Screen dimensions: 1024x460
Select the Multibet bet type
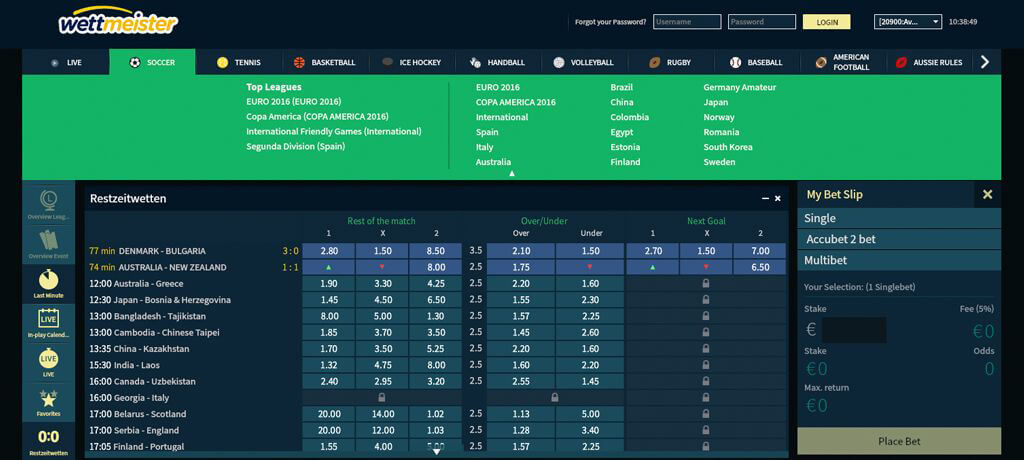point(899,260)
